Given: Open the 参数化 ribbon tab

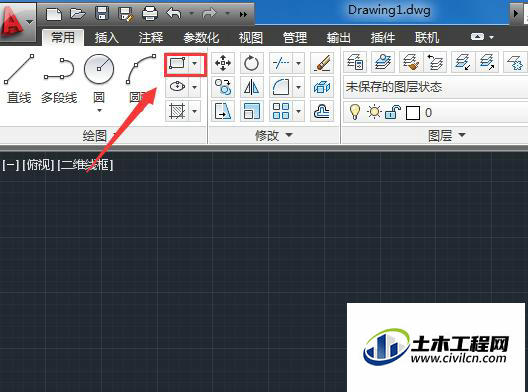Looking at the screenshot, I should click(x=201, y=38).
